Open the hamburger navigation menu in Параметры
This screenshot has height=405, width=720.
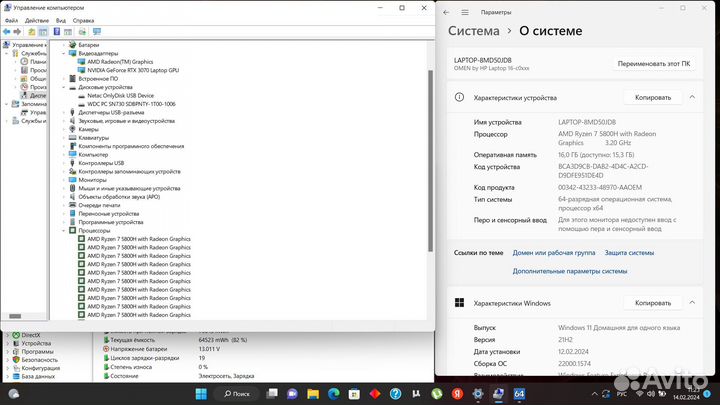point(465,12)
